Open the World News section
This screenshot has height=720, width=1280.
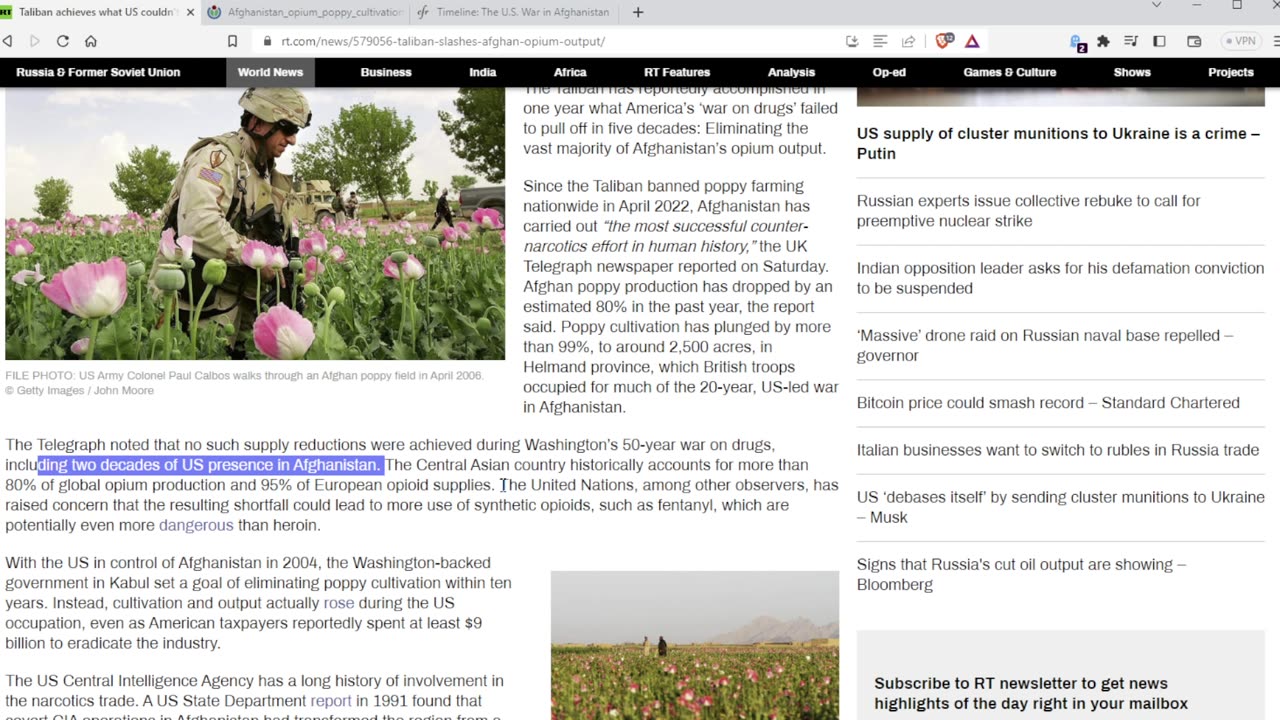tap(270, 72)
